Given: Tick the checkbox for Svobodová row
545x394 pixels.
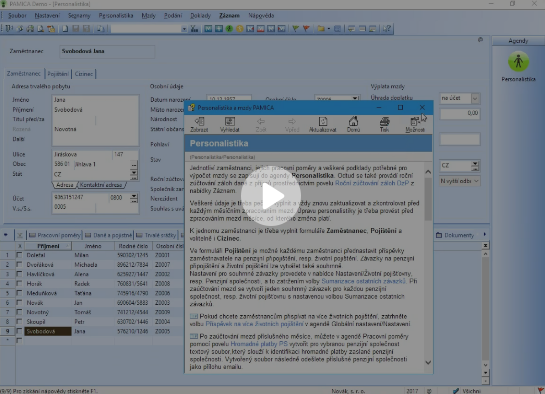Looking at the screenshot, I should (19, 331).
